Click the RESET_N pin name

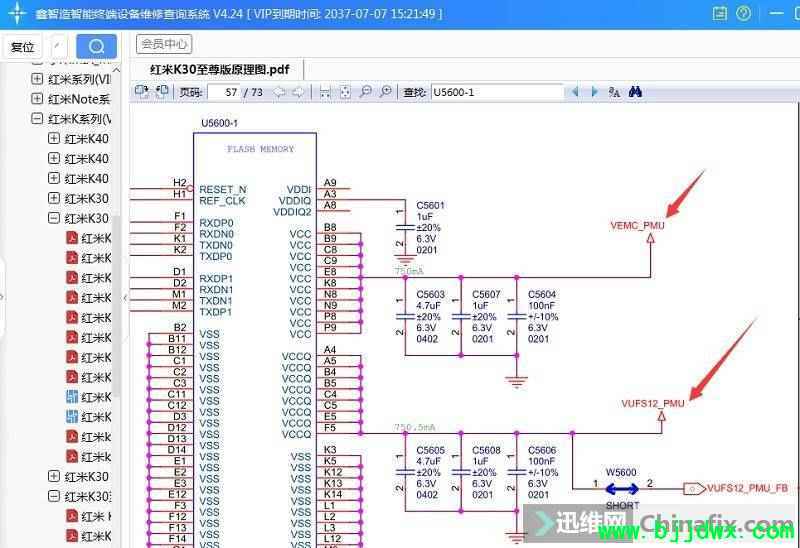pos(223,189)
